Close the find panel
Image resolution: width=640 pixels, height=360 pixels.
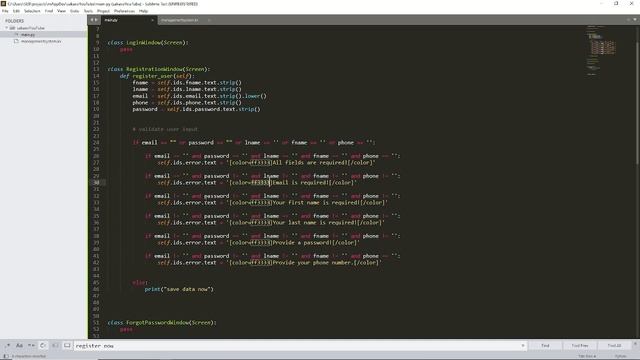pos(635,344)
